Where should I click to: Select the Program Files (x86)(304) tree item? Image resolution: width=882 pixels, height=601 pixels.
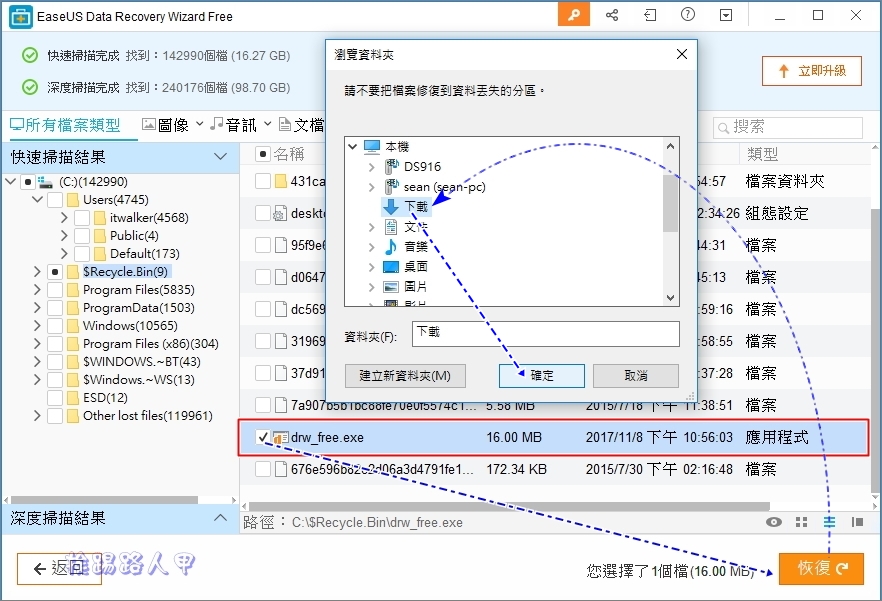(x=150, y=344)
